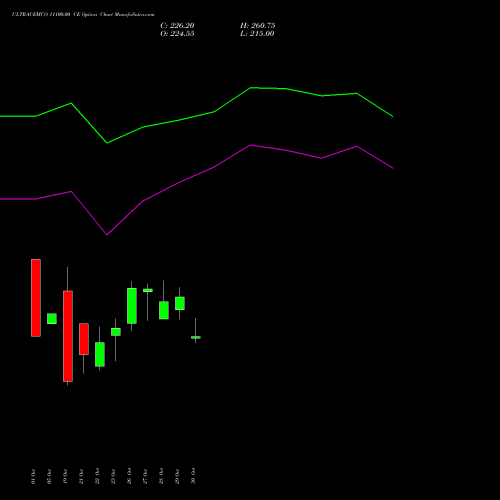
Task: Click the low price value L: 215.00
Action: click(257, 33)
